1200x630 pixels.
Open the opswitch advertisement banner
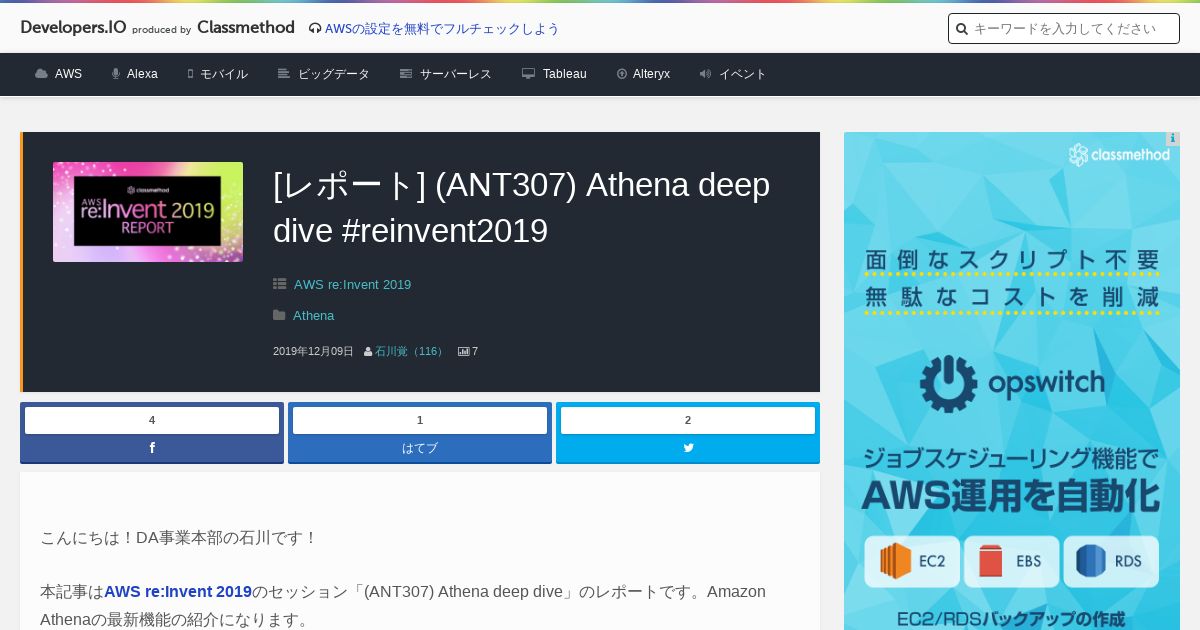tap(1012, 381)
